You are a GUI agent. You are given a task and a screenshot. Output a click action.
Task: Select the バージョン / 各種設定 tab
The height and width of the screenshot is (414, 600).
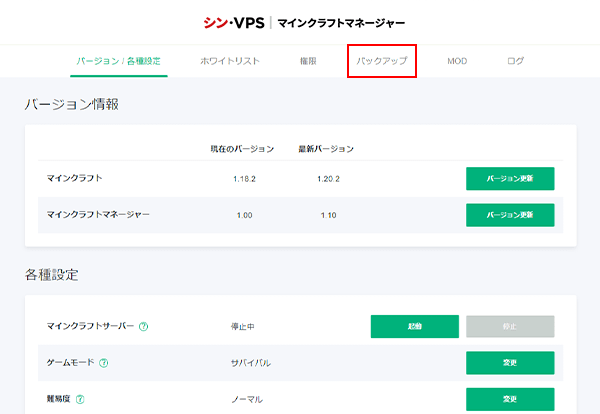pyautogui.click(x=119, y=61)
